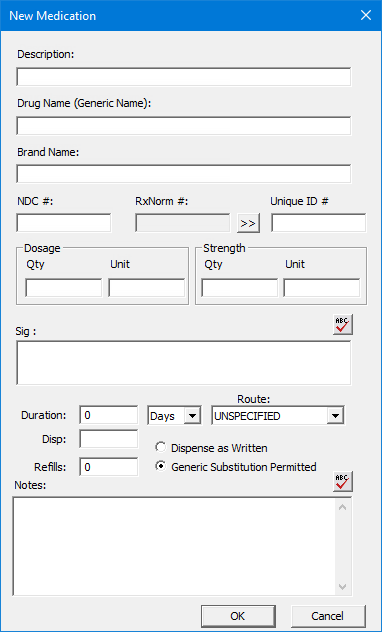Click the Cancel button
Viewport: 382px width, 632px height.
pyautogui.click(x=328, y=616)
